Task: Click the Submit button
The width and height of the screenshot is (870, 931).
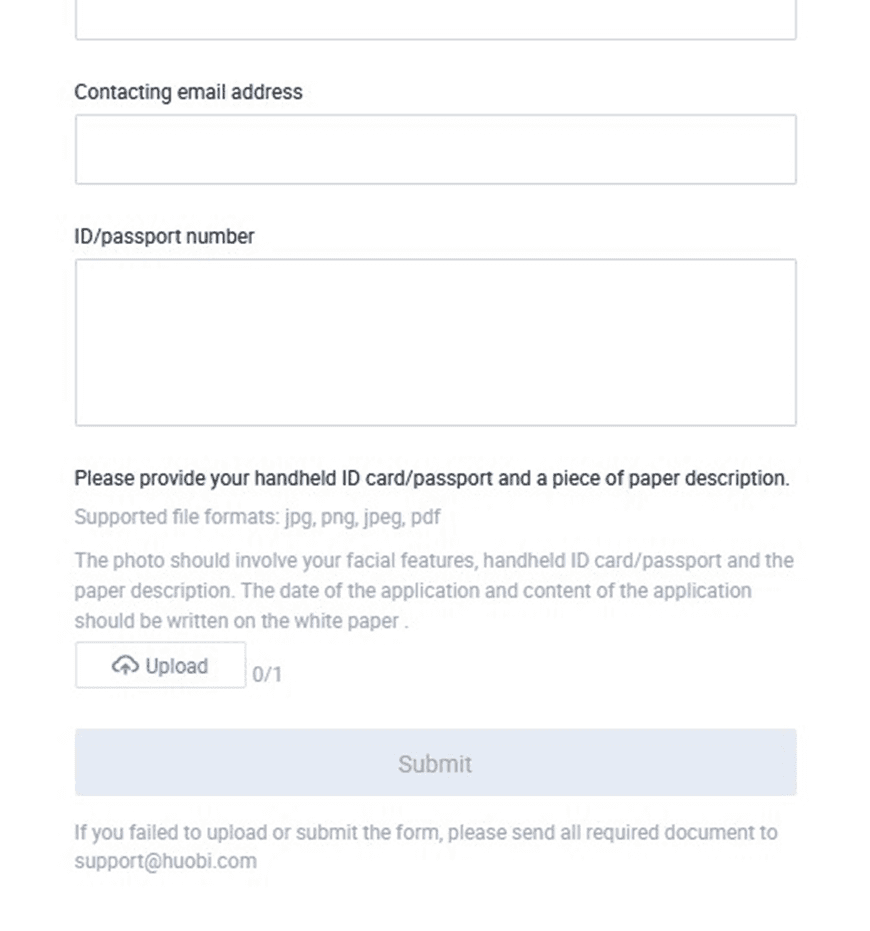Action: [x=435, y=762]
